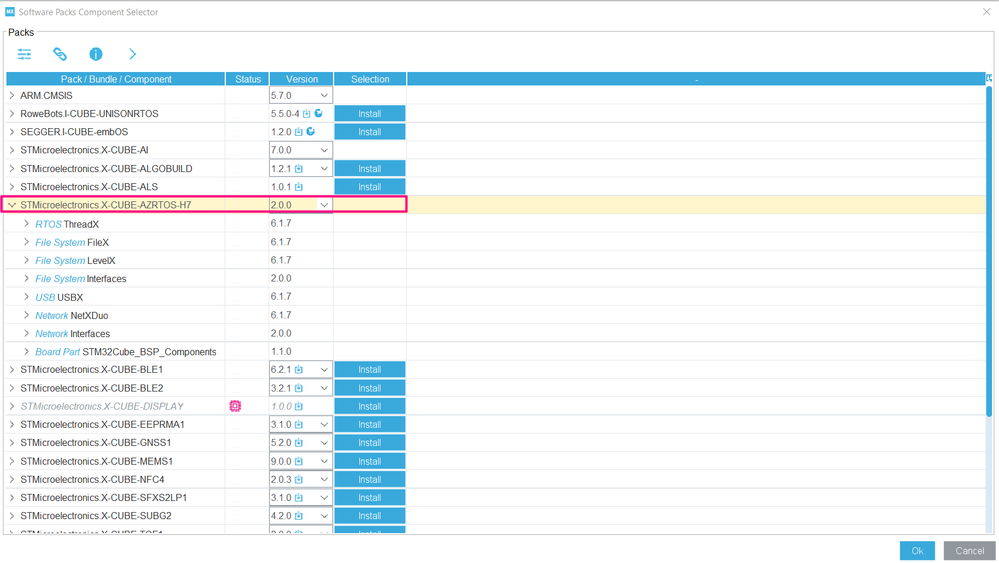The image size is (999, 563).
Task: Install the X-CUBE-BLE2 pack
Action: click(x=370, y=388)
